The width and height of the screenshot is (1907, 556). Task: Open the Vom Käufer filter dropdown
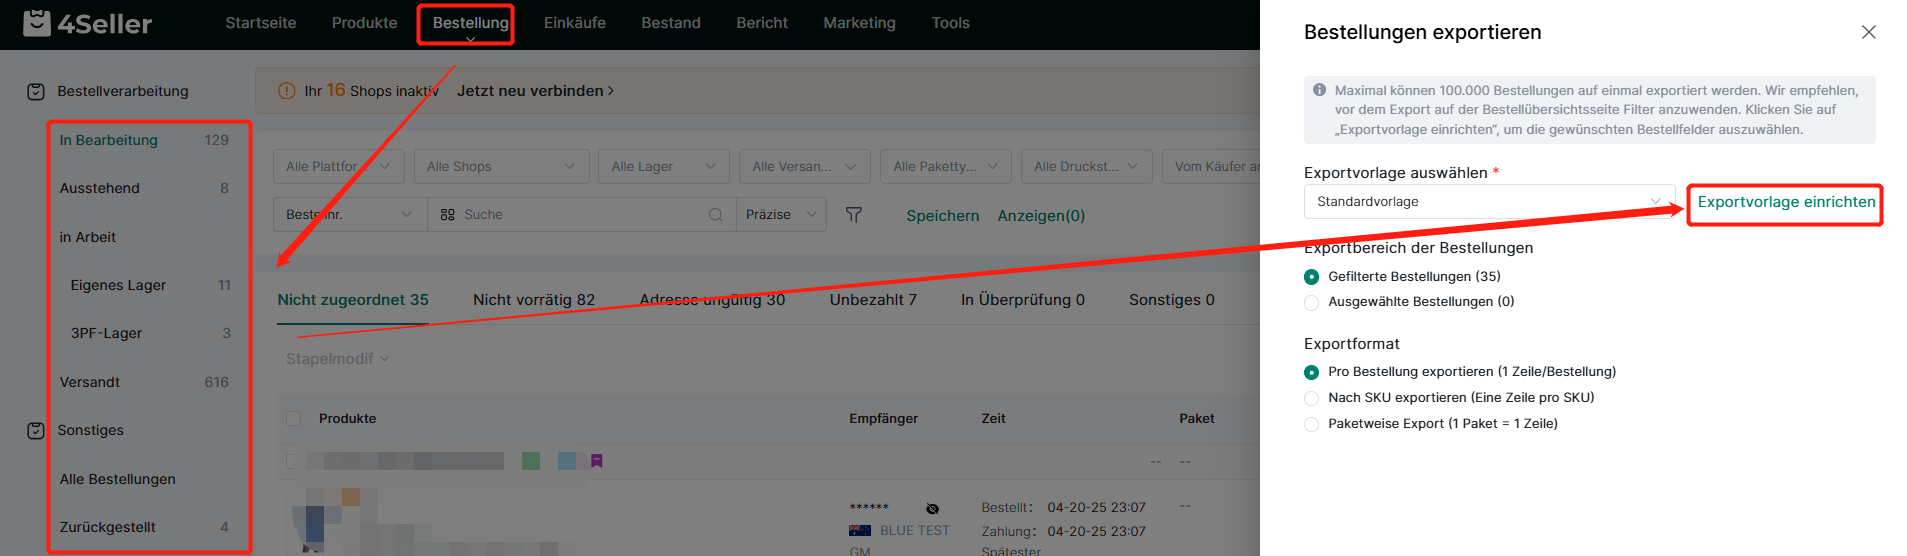[1211, 166]
